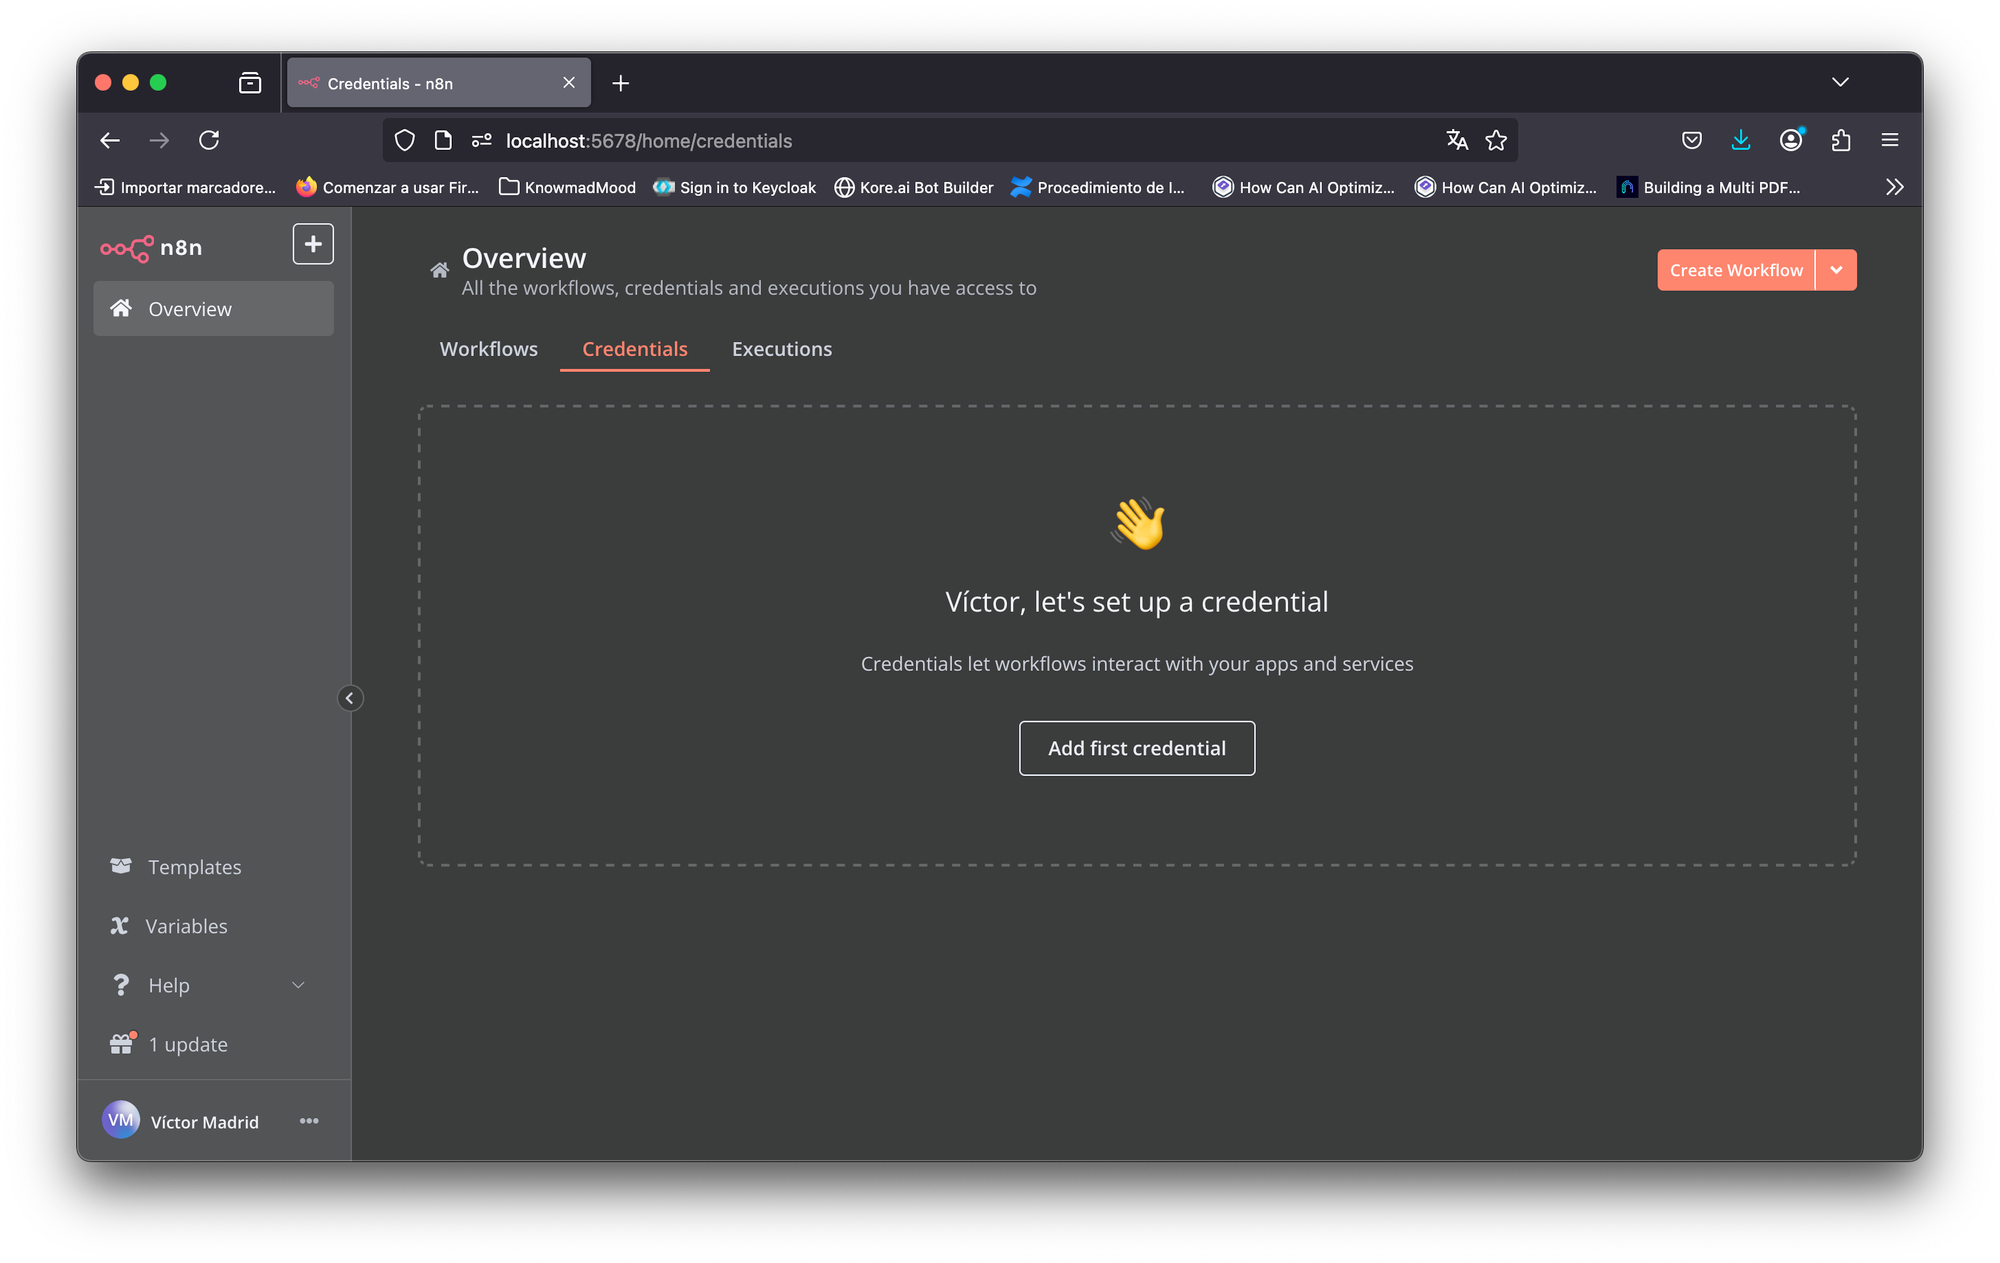
Task: Open Firefox downloads panel
Action: 1741,141
